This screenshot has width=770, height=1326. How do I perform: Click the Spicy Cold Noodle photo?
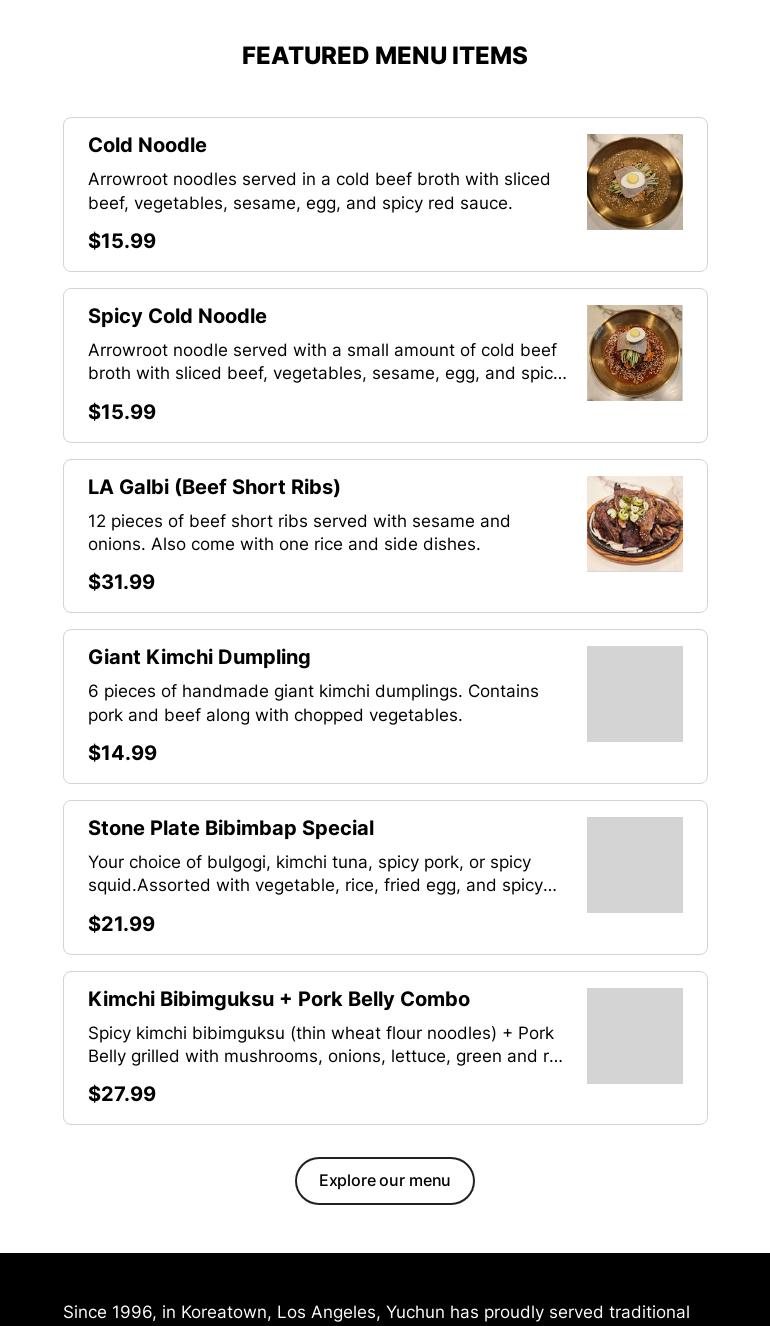pyautogui.click(x=634, y=353)
